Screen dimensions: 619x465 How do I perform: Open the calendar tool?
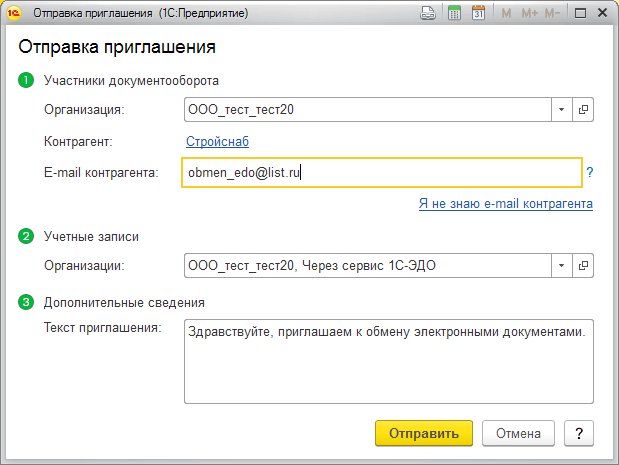tap(478, 14)
